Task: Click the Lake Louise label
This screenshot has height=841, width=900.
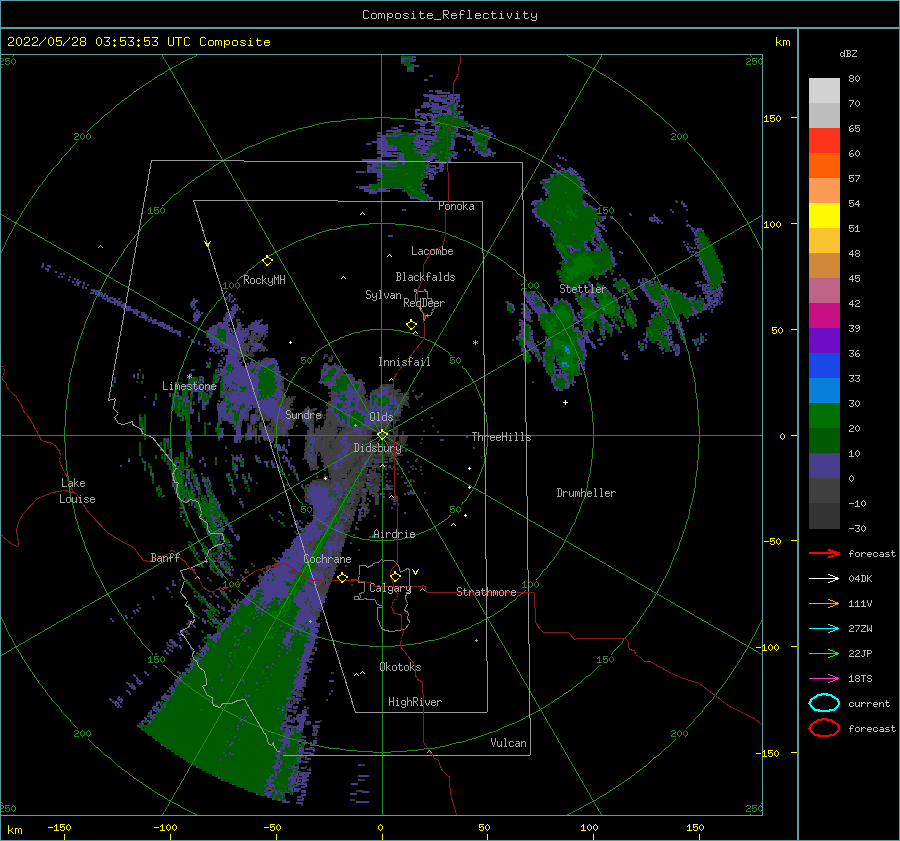Action: (77, 491)
